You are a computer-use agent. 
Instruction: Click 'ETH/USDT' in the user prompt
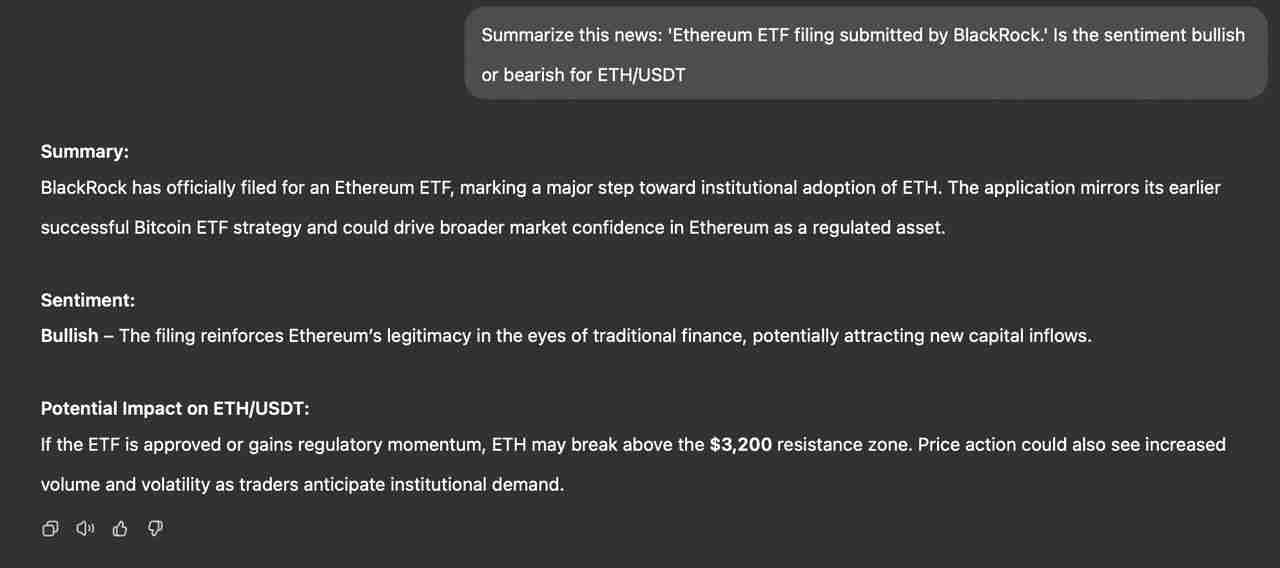tap(641, 75)
